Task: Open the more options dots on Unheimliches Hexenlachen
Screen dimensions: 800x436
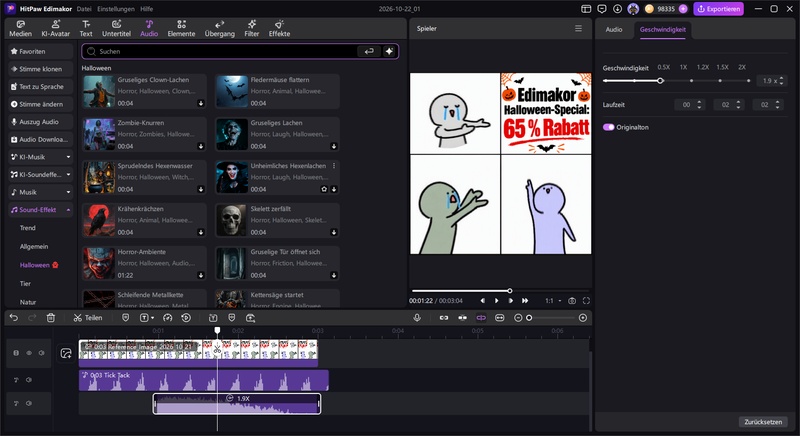Action: point(334,166)
